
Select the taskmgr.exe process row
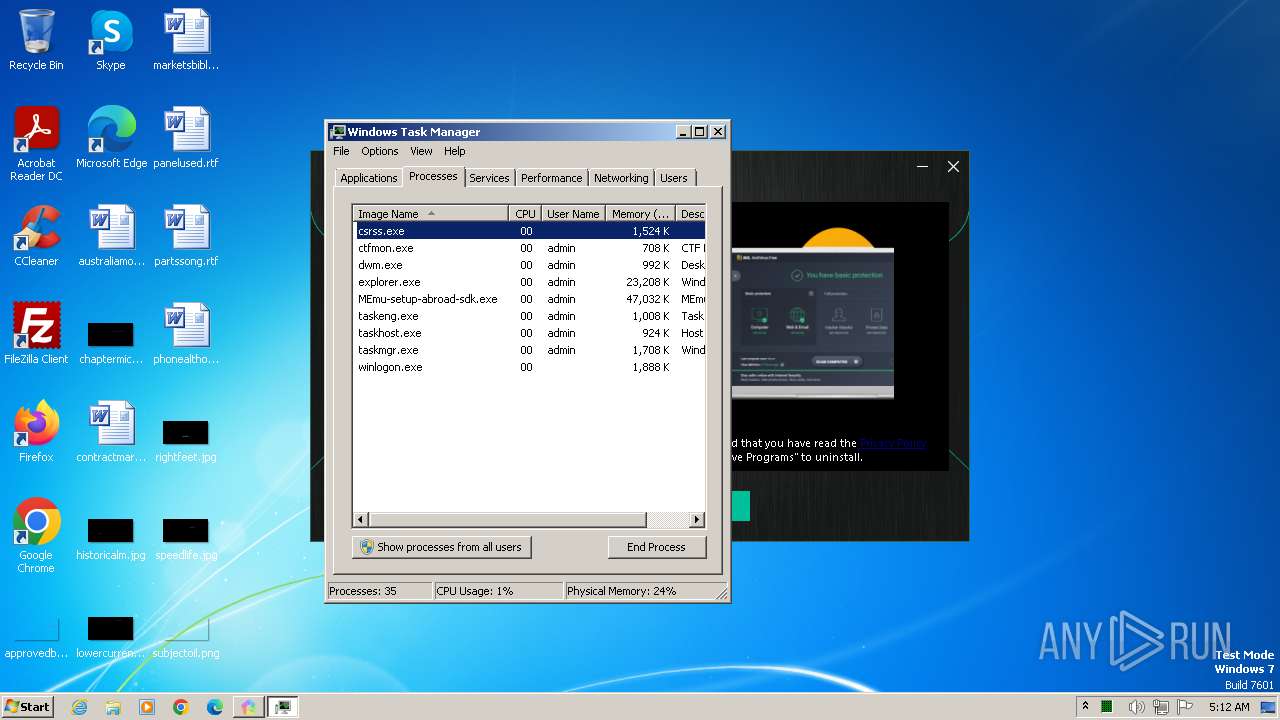click(x=529, y=350)
